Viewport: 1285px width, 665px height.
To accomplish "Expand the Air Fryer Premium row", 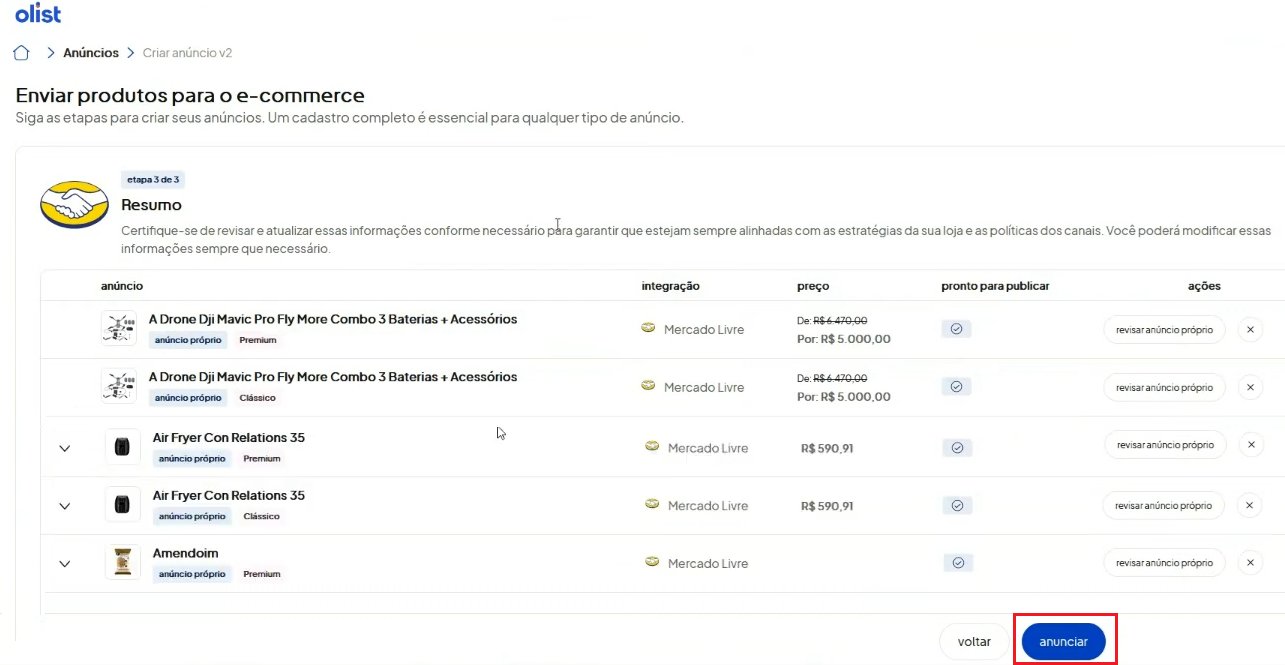I will pos(65,448).
